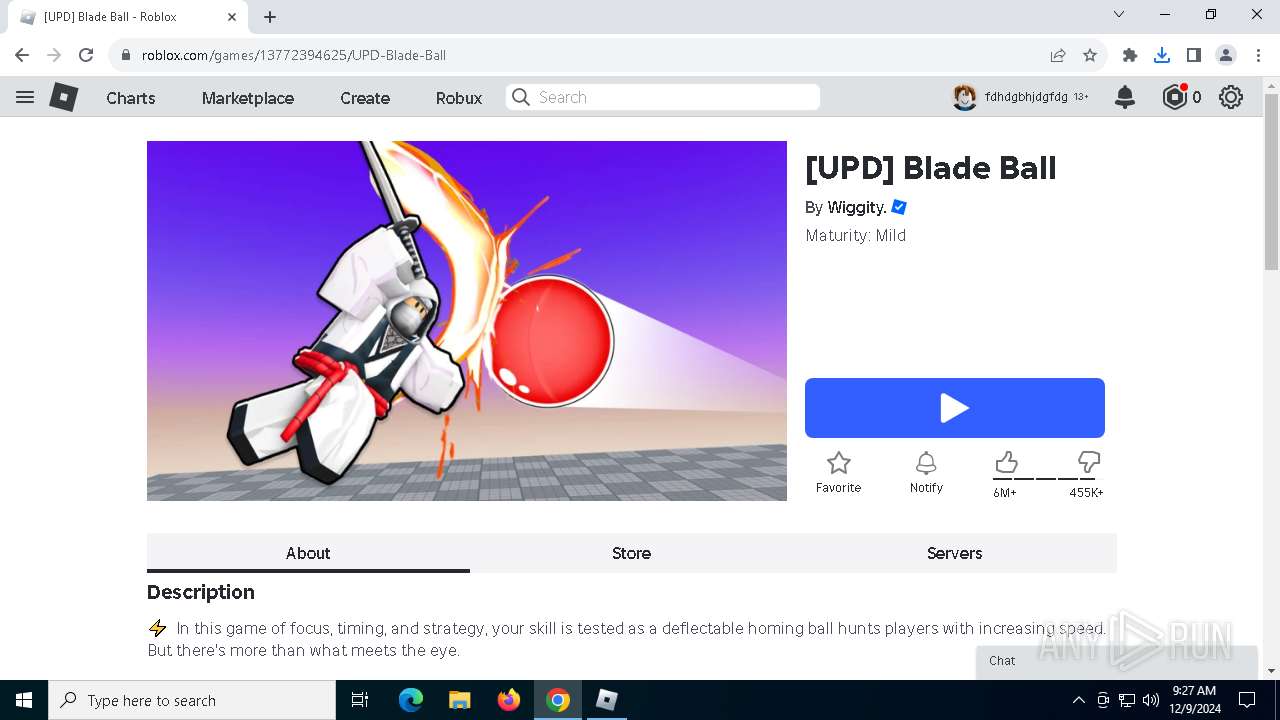Select the About tab

click(308, 553)
